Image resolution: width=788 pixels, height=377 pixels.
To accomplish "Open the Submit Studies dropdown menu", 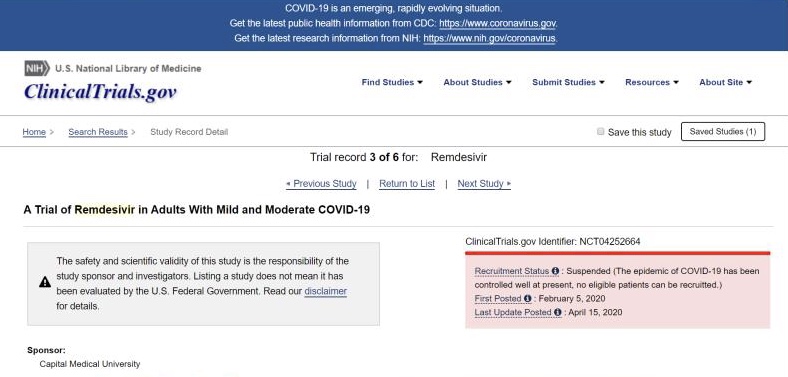I will (568, 82).
